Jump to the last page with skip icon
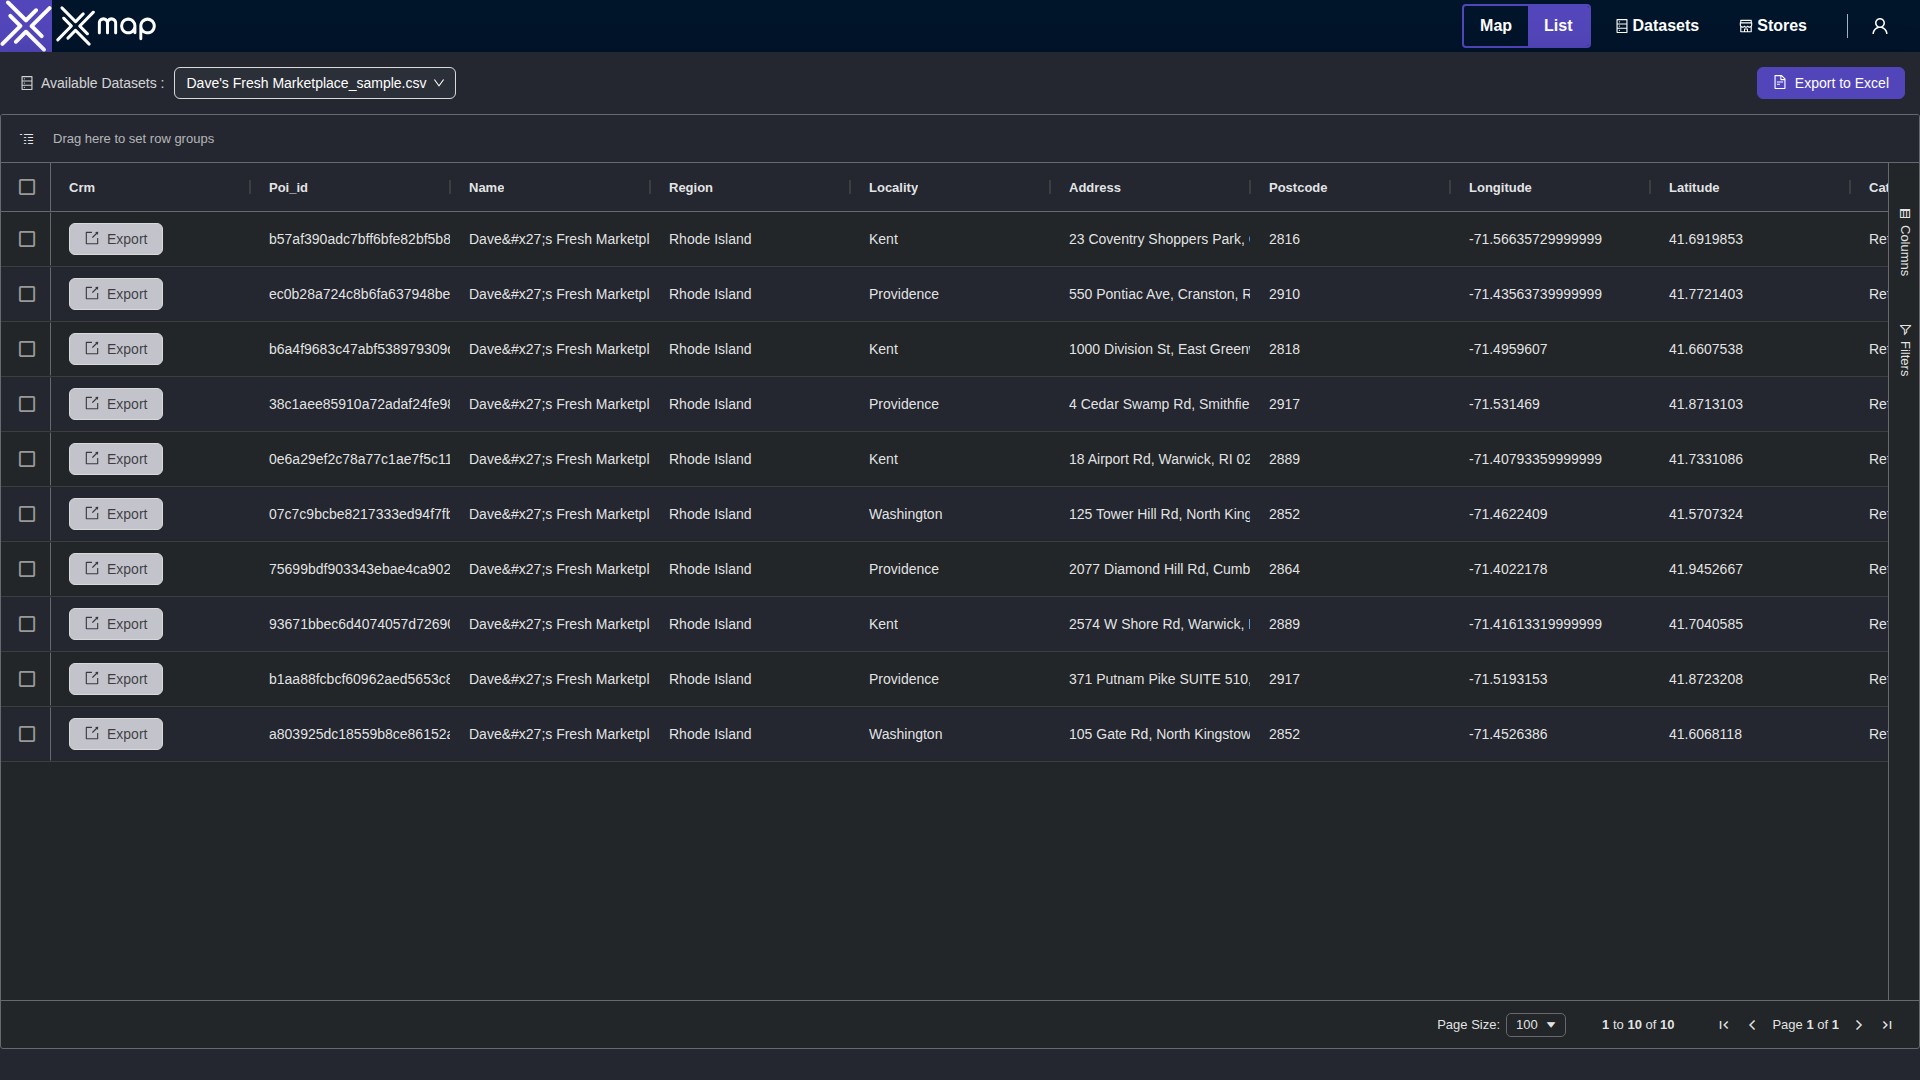1920x1080 pixels. tap(1888, 1025)
